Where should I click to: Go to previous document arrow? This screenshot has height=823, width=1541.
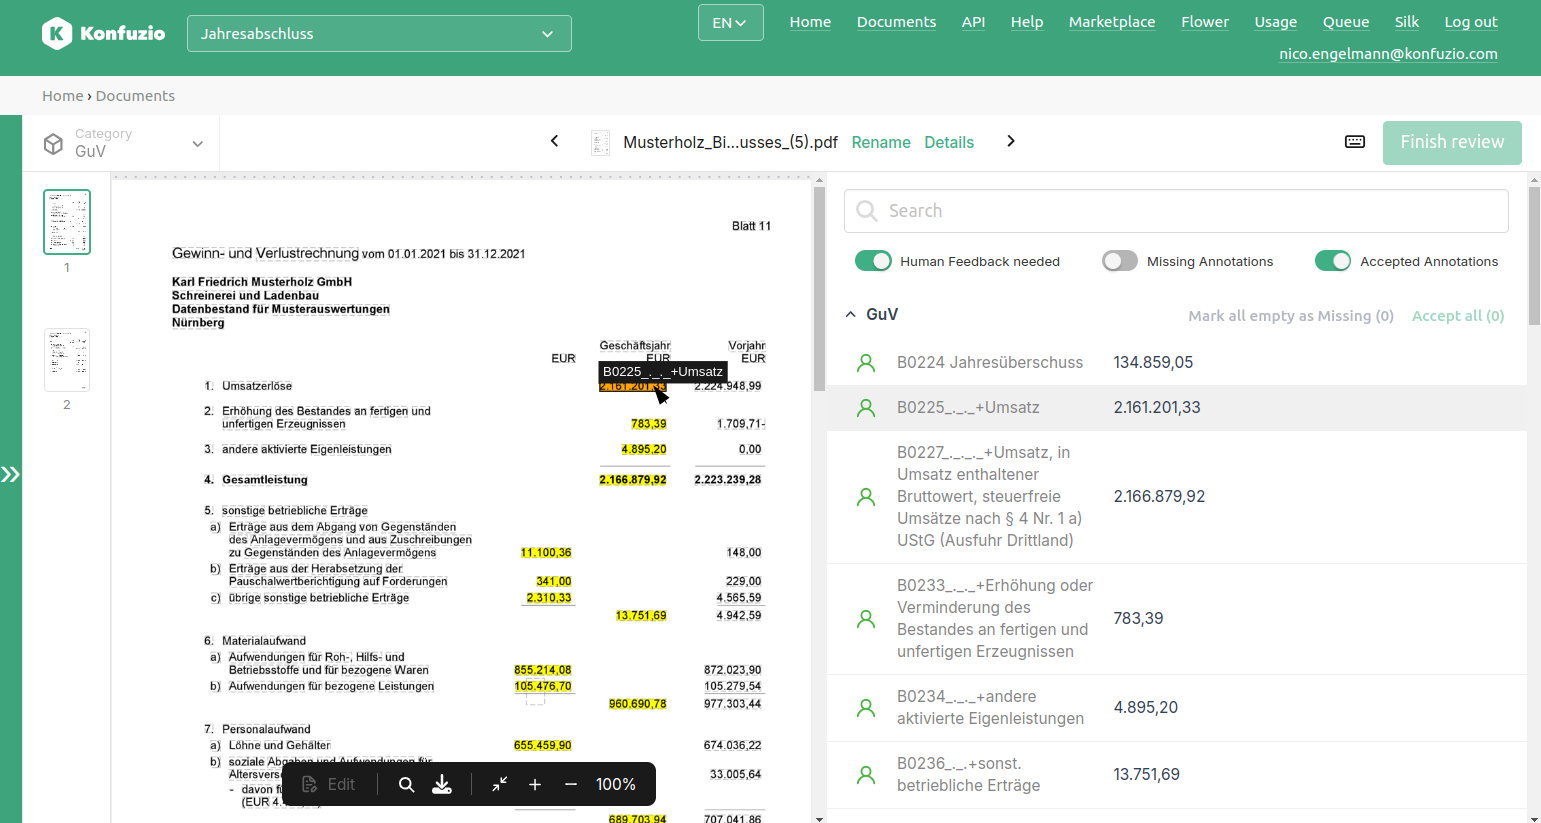click(555, 141)
